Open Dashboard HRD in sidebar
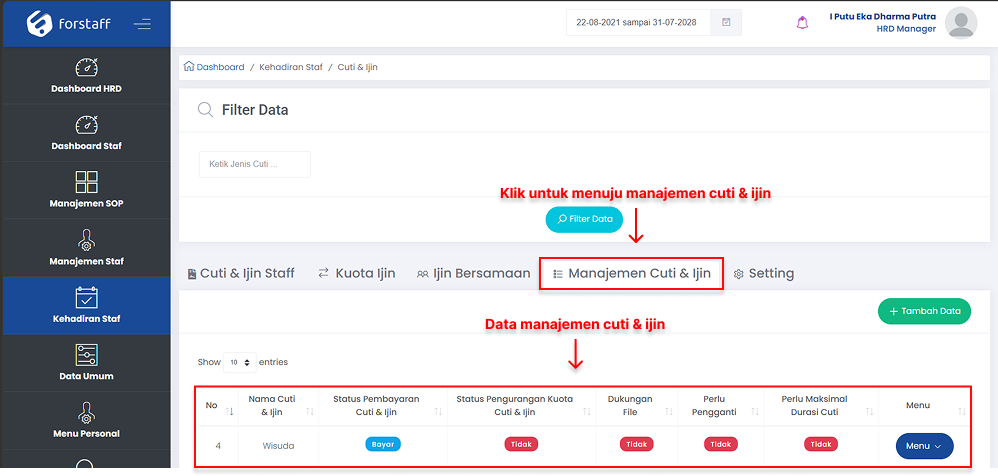 coord(87,76)
